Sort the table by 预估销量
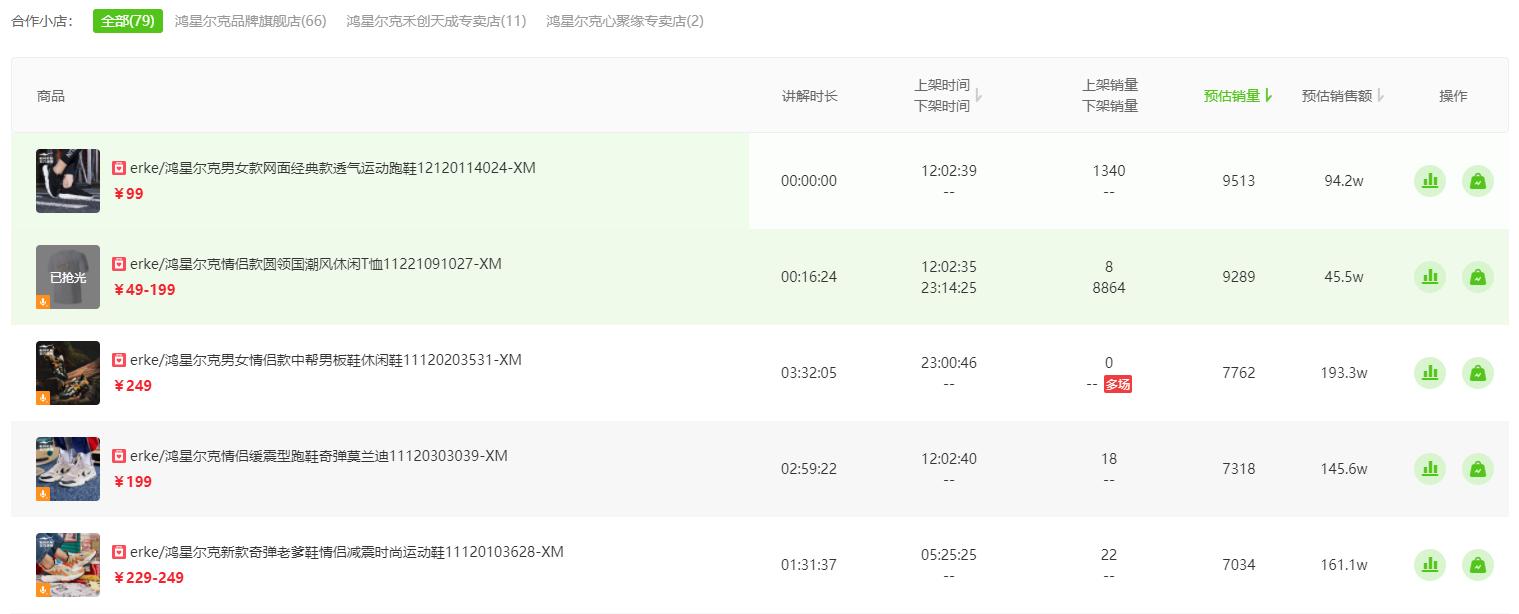This screenshot has width=1519, height=614. pyautogui.click(x=1238, y=96)
